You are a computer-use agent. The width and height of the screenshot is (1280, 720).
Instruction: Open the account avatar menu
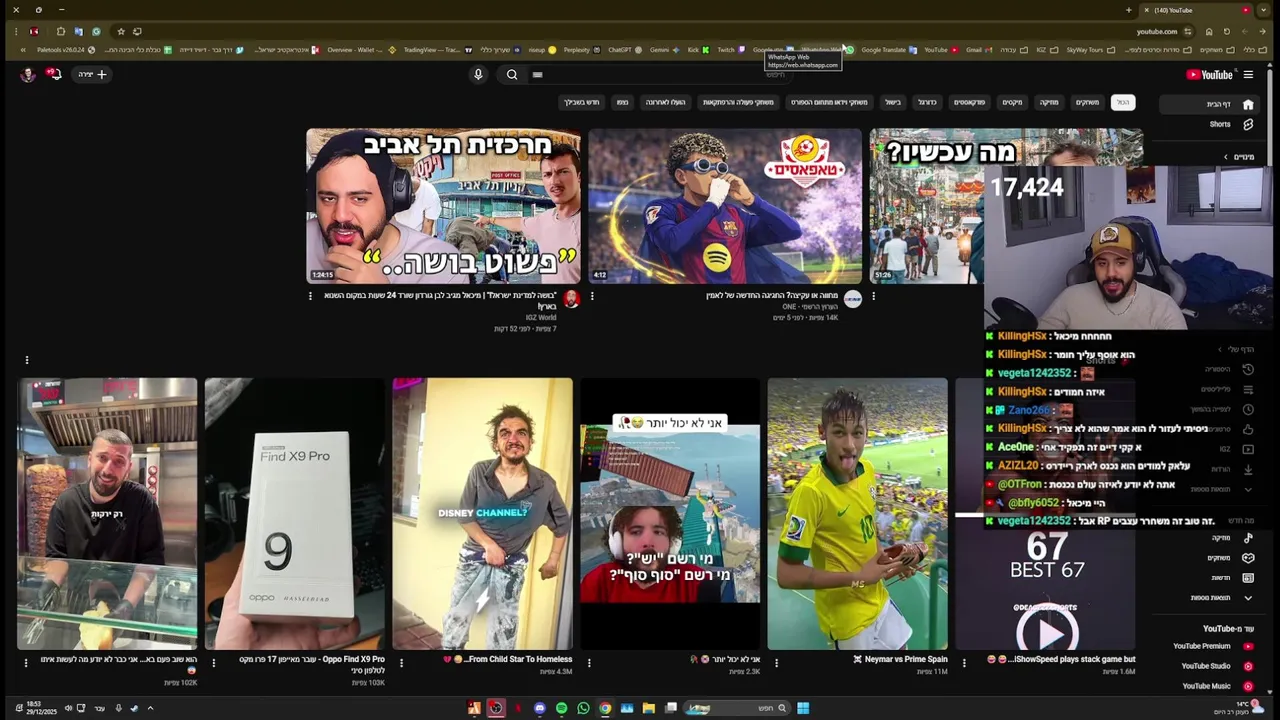click(x=28, y=74)
